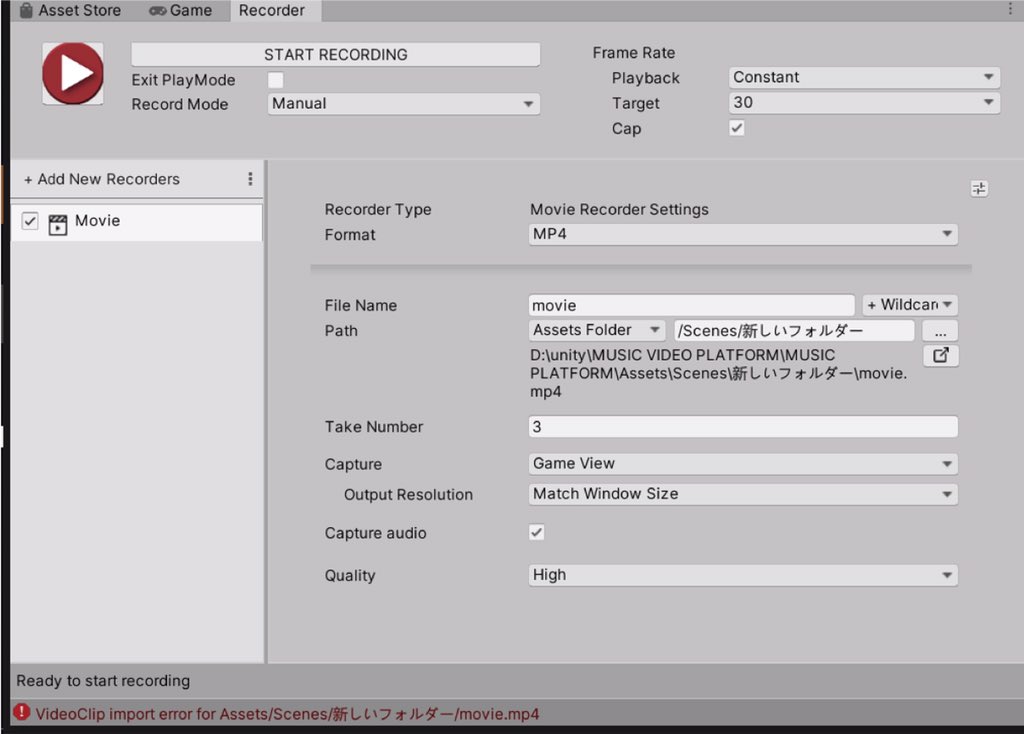Click the Movie recorder clapperboard icon

click(58, 220)
